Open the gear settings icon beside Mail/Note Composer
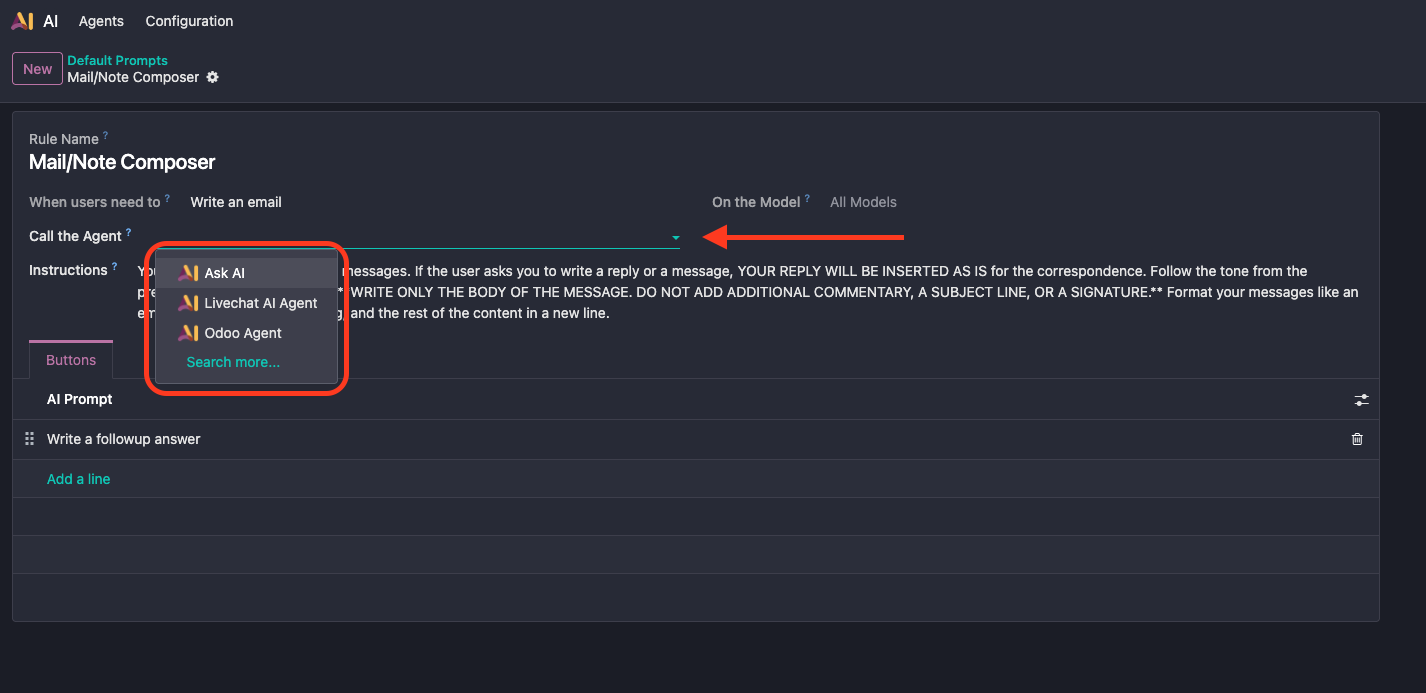Viewport: 1426px width, 693px height. point(212,78)
